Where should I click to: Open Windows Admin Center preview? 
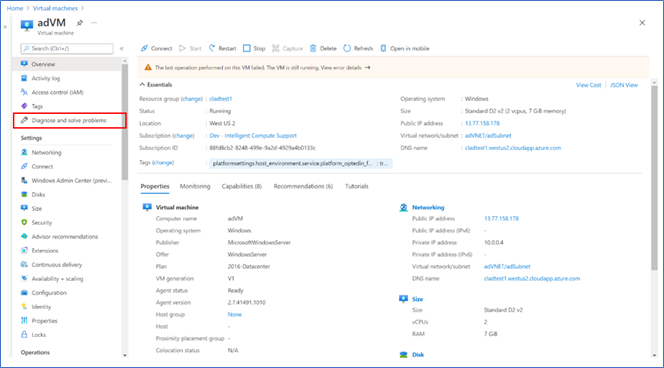[71, 180]
